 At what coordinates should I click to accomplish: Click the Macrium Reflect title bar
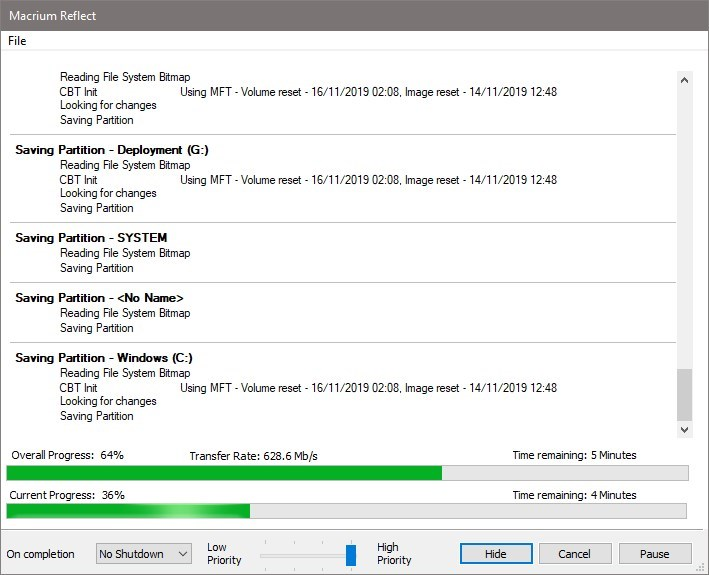click(x=354, y=15)
